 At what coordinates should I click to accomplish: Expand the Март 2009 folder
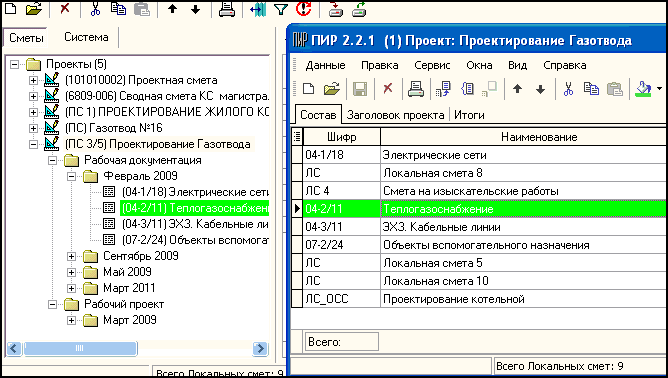tap(72, 320)
